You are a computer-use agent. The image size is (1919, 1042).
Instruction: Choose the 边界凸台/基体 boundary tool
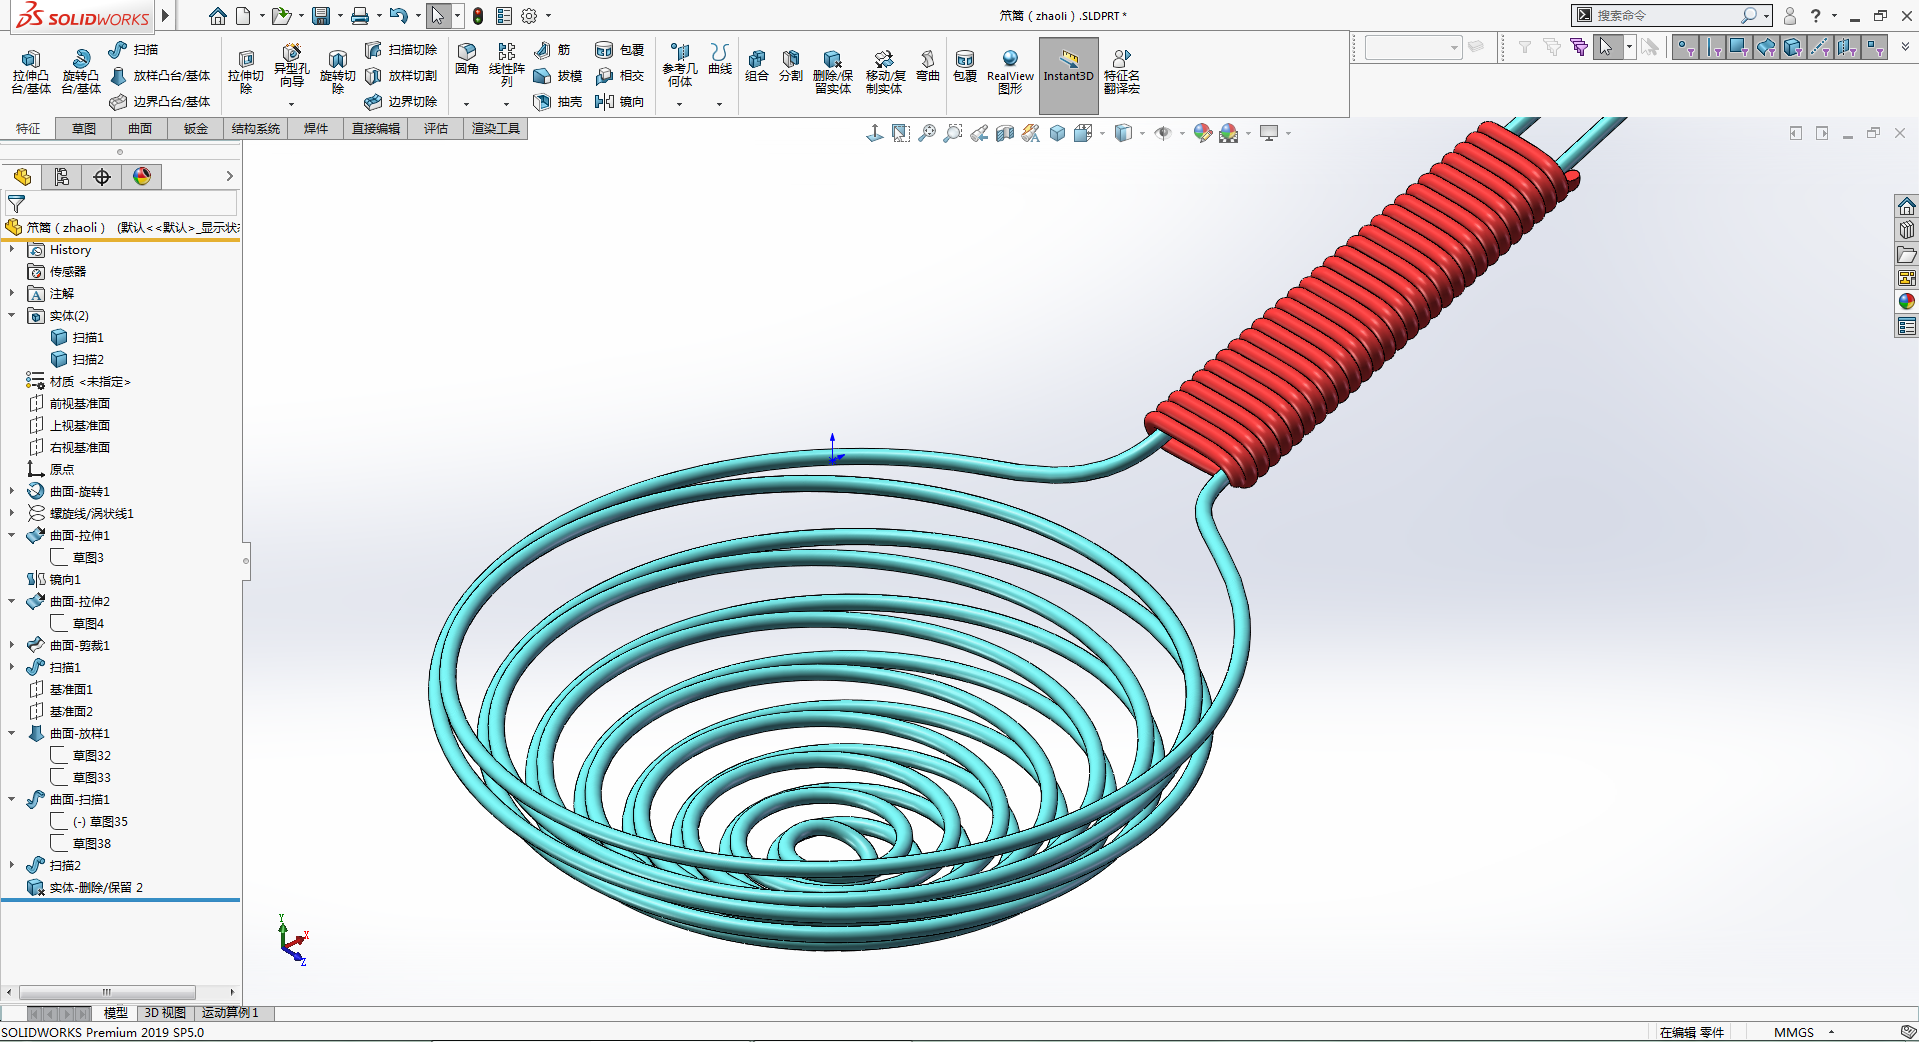160,101
